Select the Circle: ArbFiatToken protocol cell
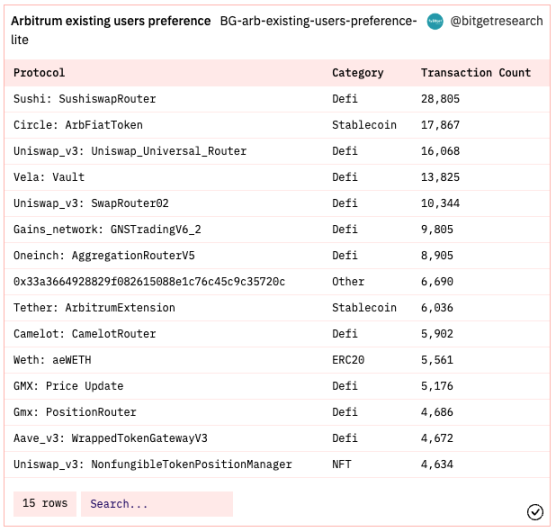The image size is (556, 532). click(x=78, y=125)
